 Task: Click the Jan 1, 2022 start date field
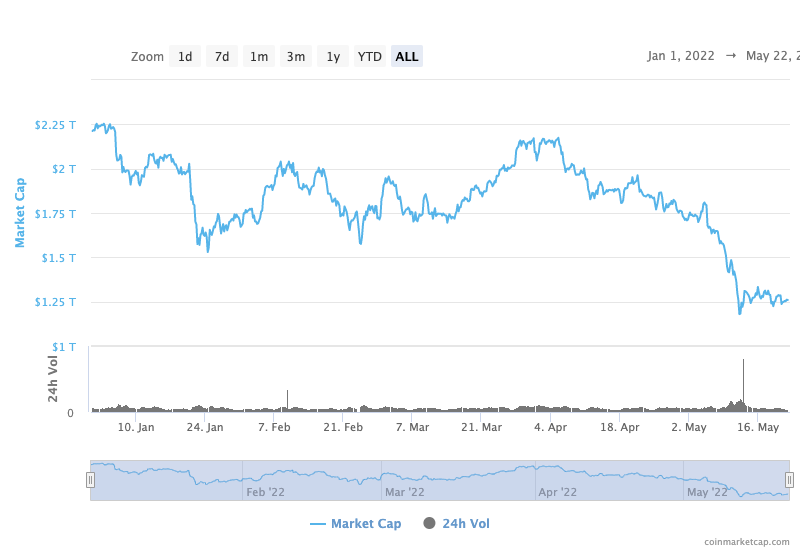(x=681, y=56)
